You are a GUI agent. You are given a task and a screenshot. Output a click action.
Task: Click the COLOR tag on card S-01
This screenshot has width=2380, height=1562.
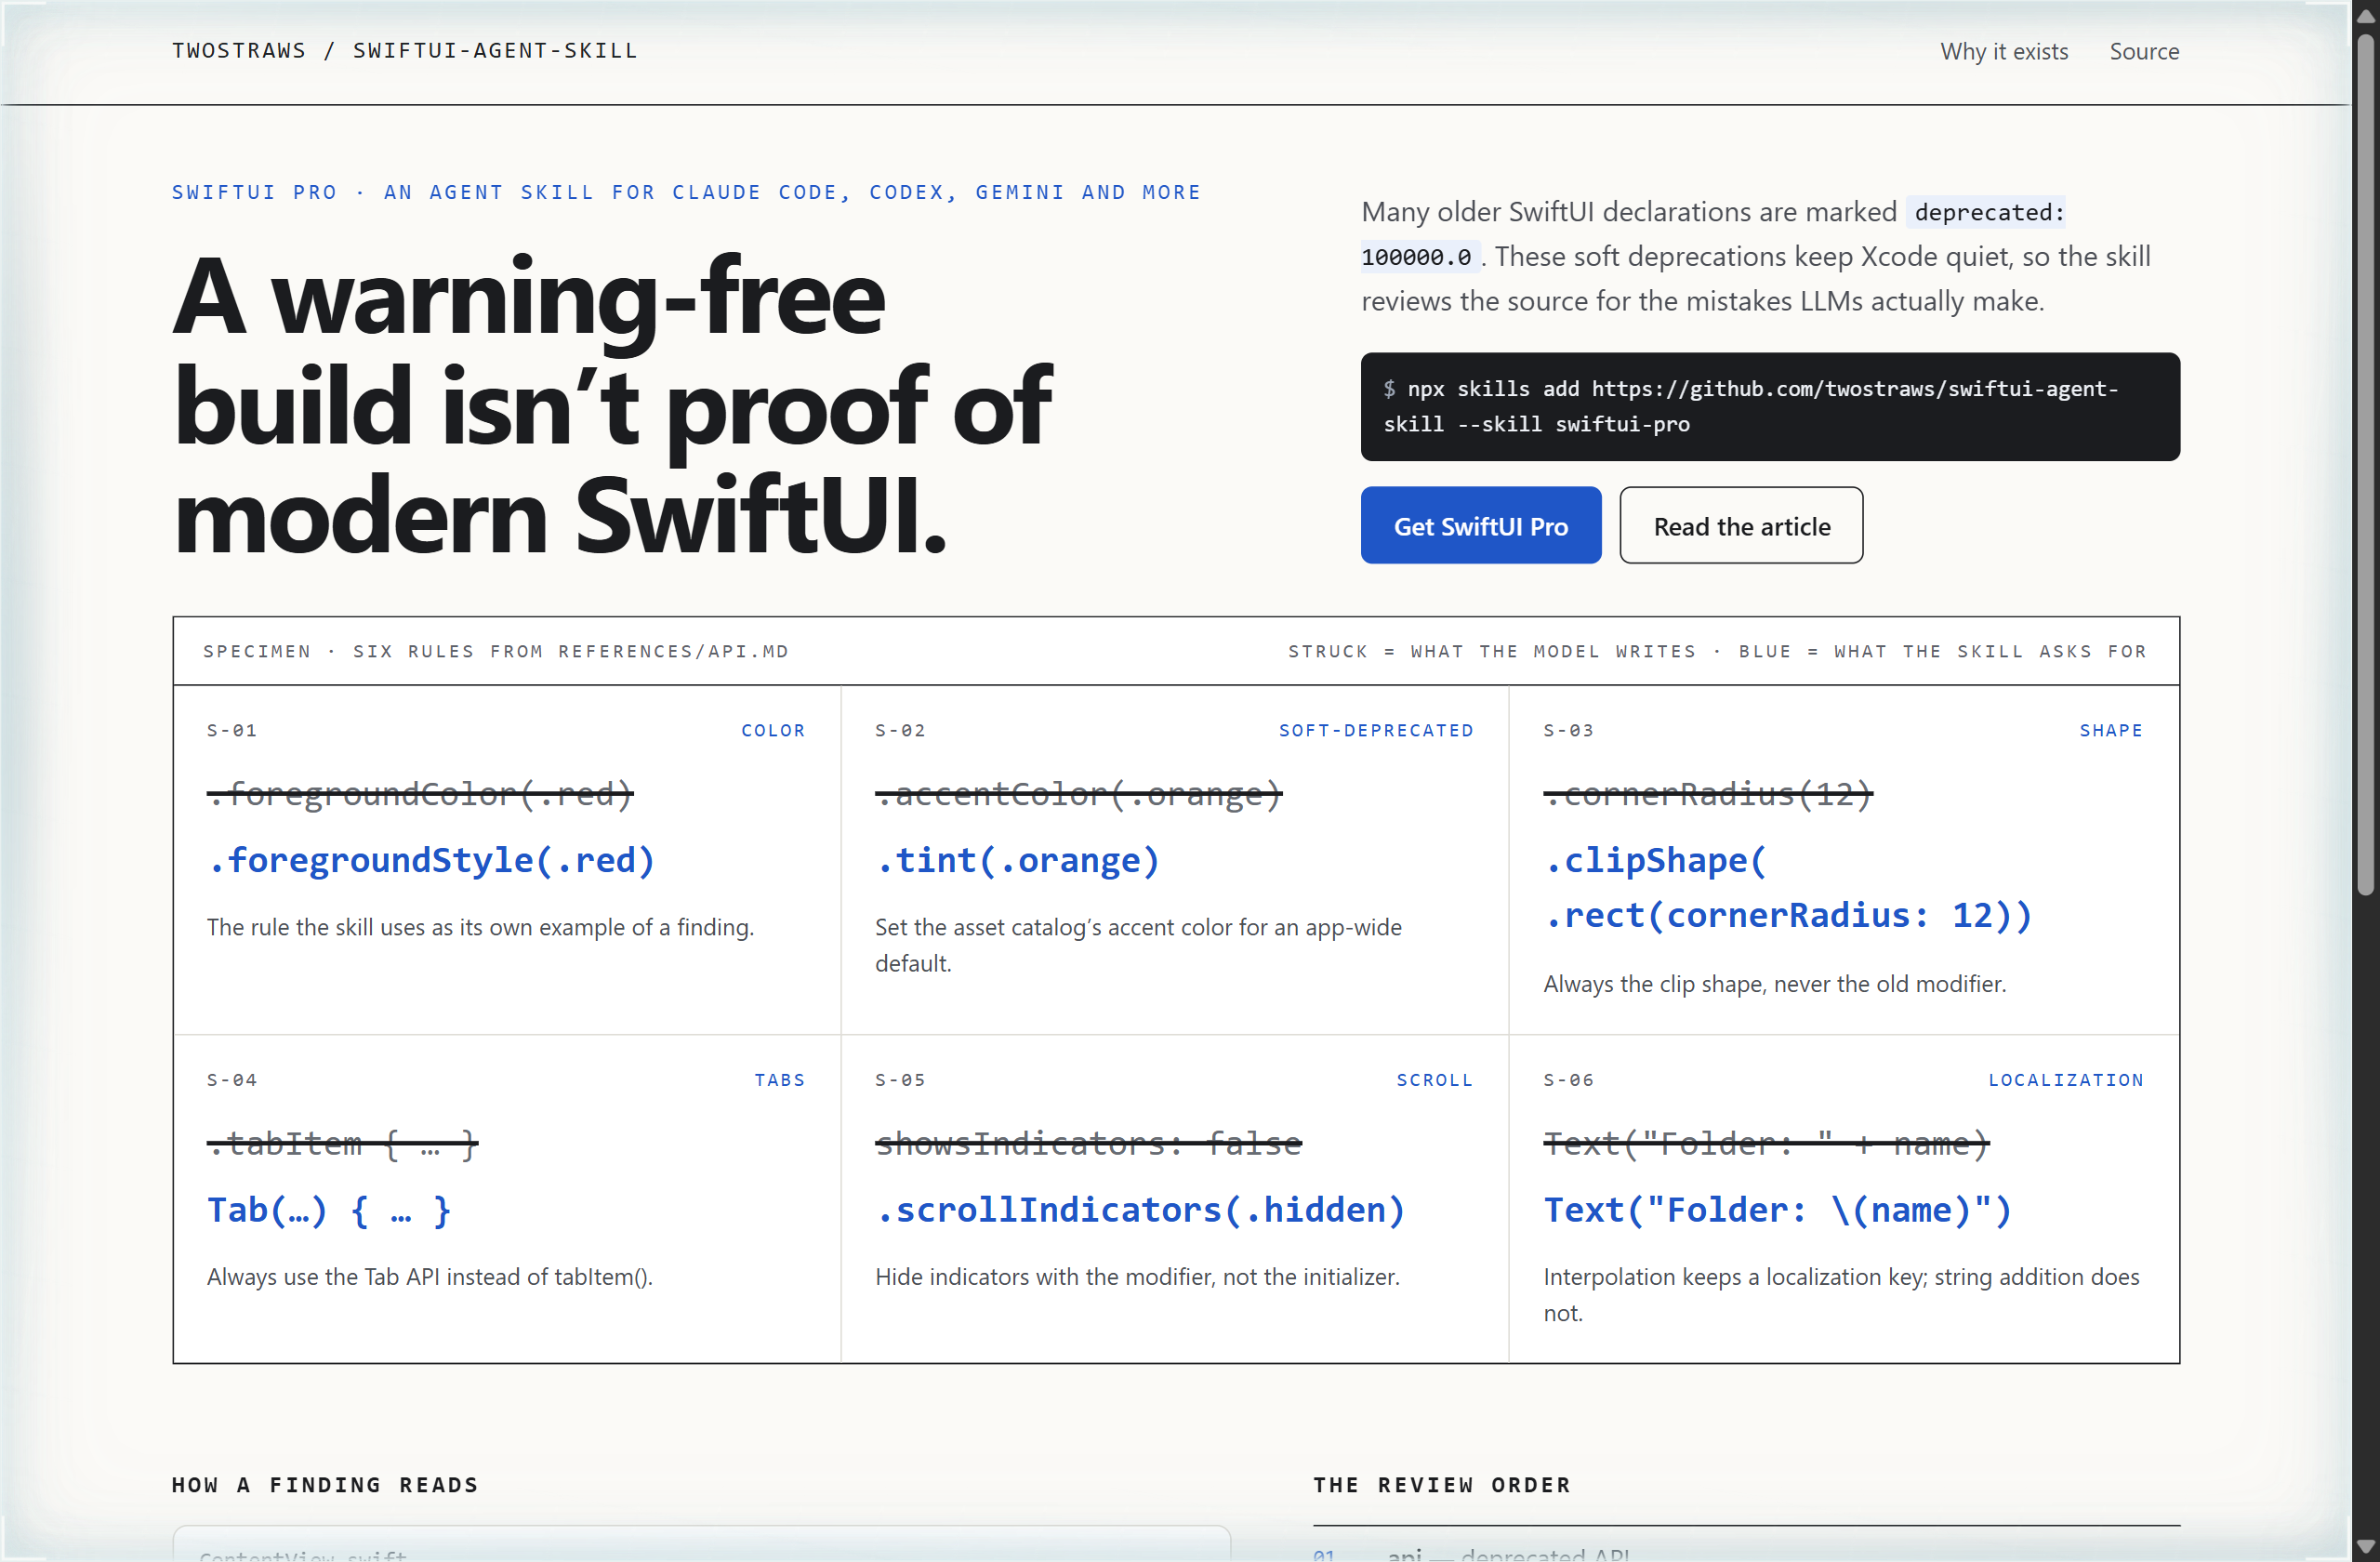tap(773, 730)
